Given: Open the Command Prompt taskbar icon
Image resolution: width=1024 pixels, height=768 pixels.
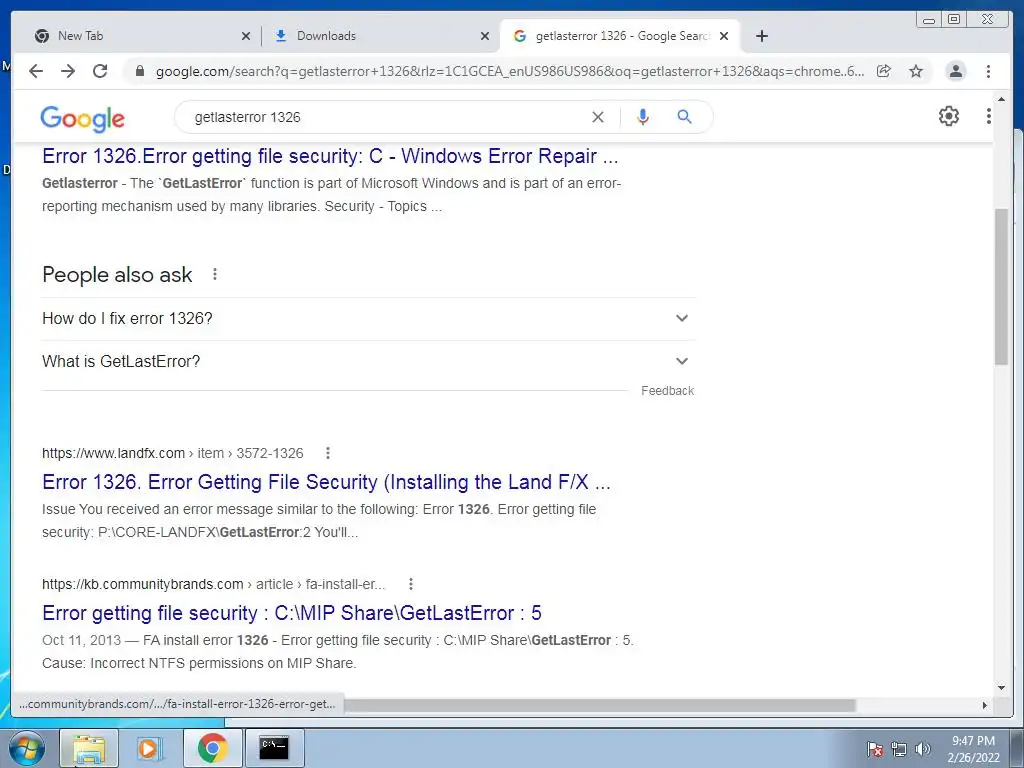Looking at the screenshot, I should point(274,748).
